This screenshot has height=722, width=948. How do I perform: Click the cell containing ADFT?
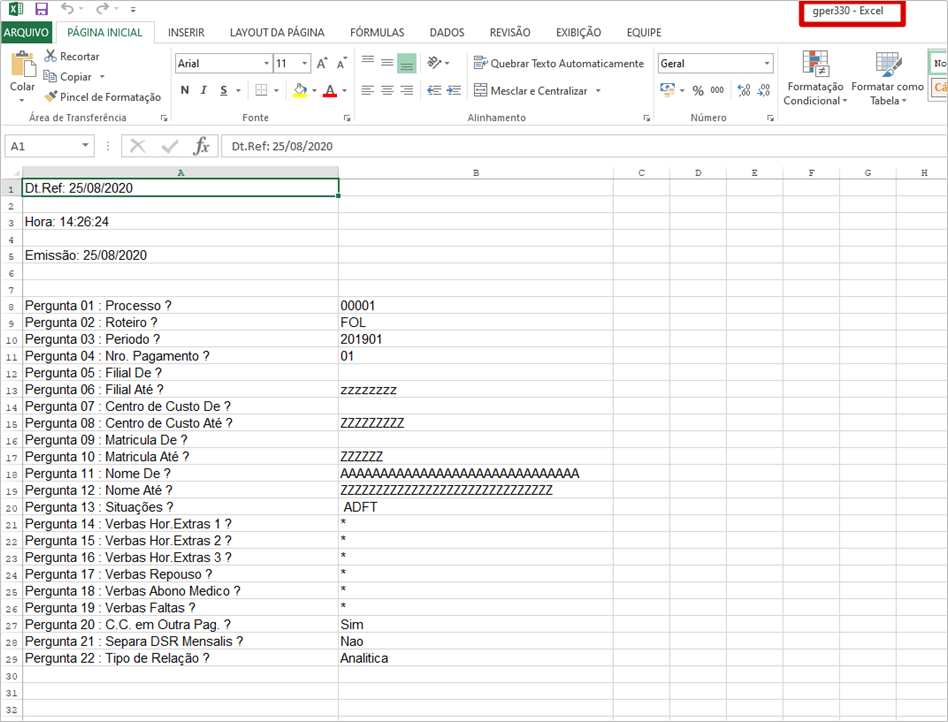coord(476,507)
